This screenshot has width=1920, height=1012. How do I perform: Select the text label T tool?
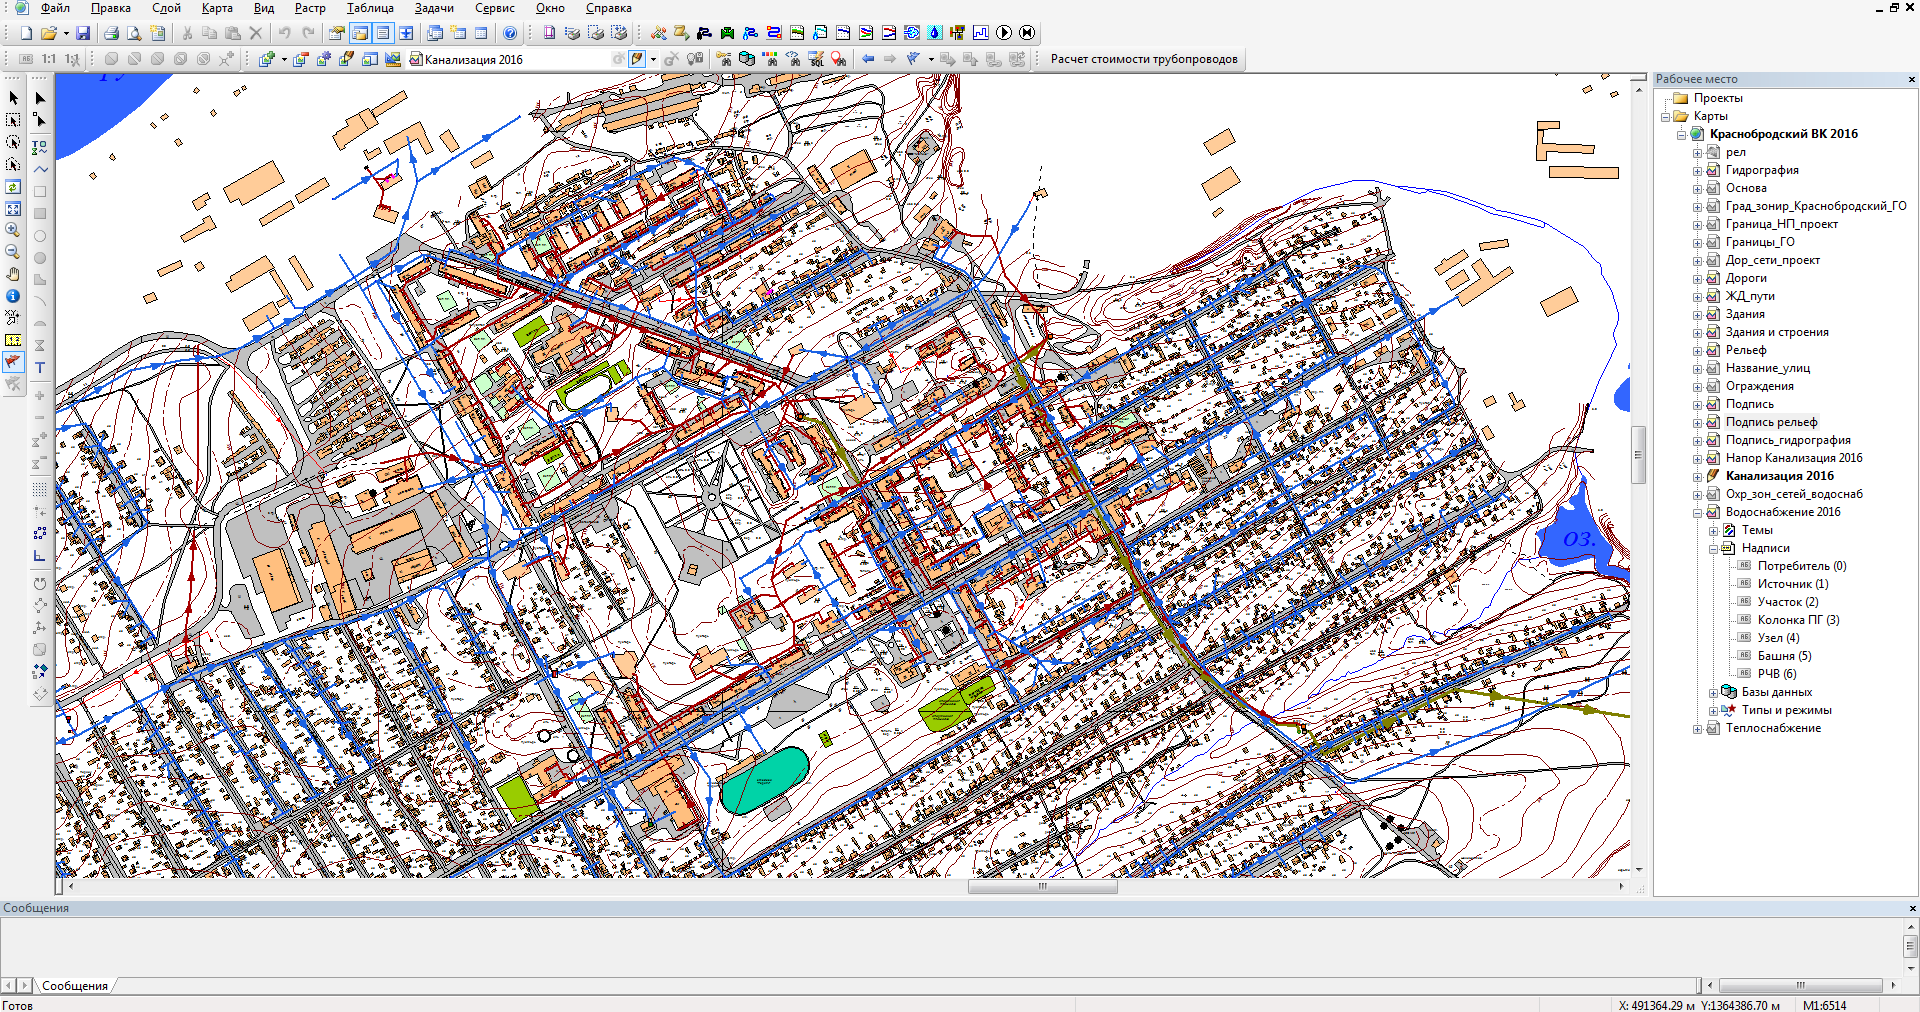[x=40, y=368]
